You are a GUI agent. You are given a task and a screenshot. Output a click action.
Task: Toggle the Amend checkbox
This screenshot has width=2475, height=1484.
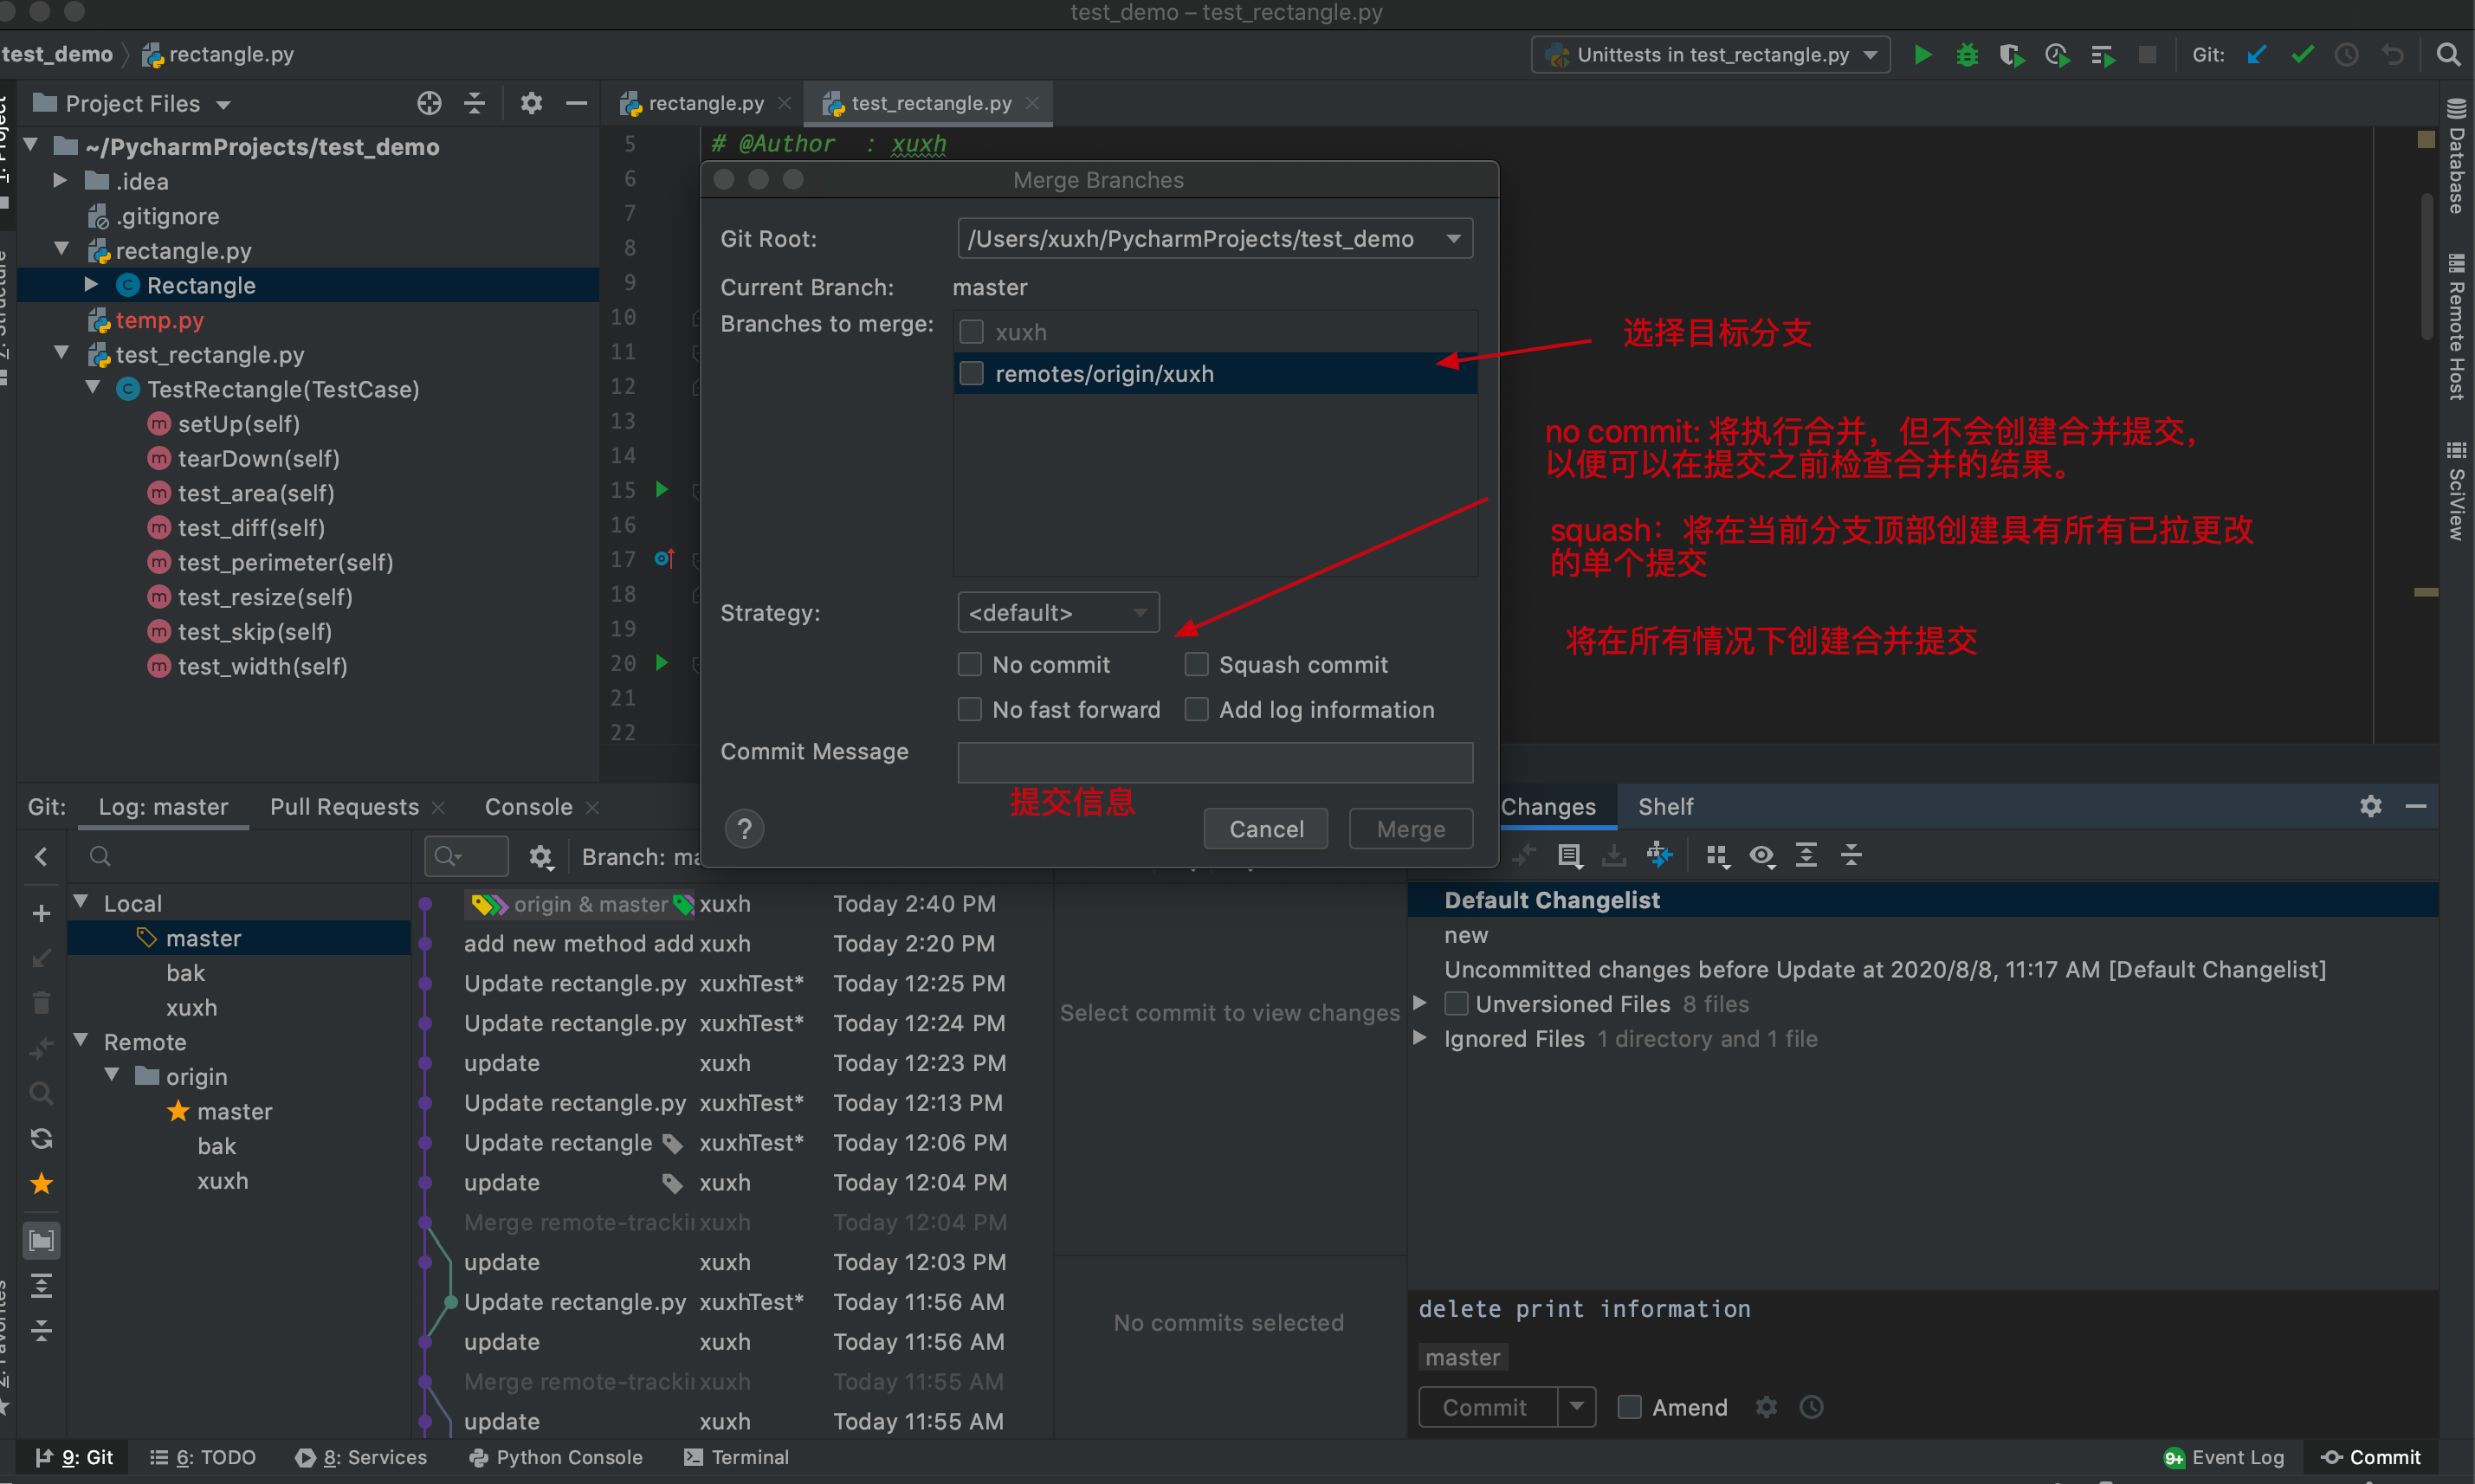(x=1629, y=1407)
